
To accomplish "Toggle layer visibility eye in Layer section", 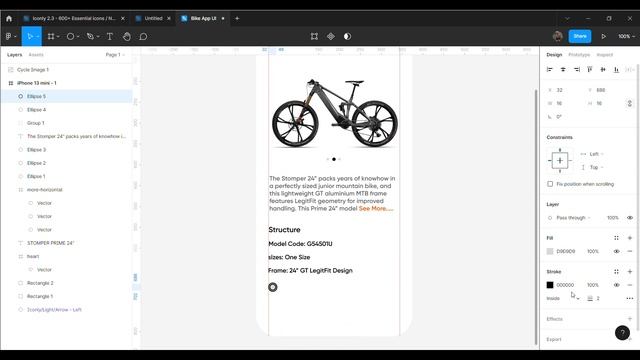I will [x=630, y=218].
